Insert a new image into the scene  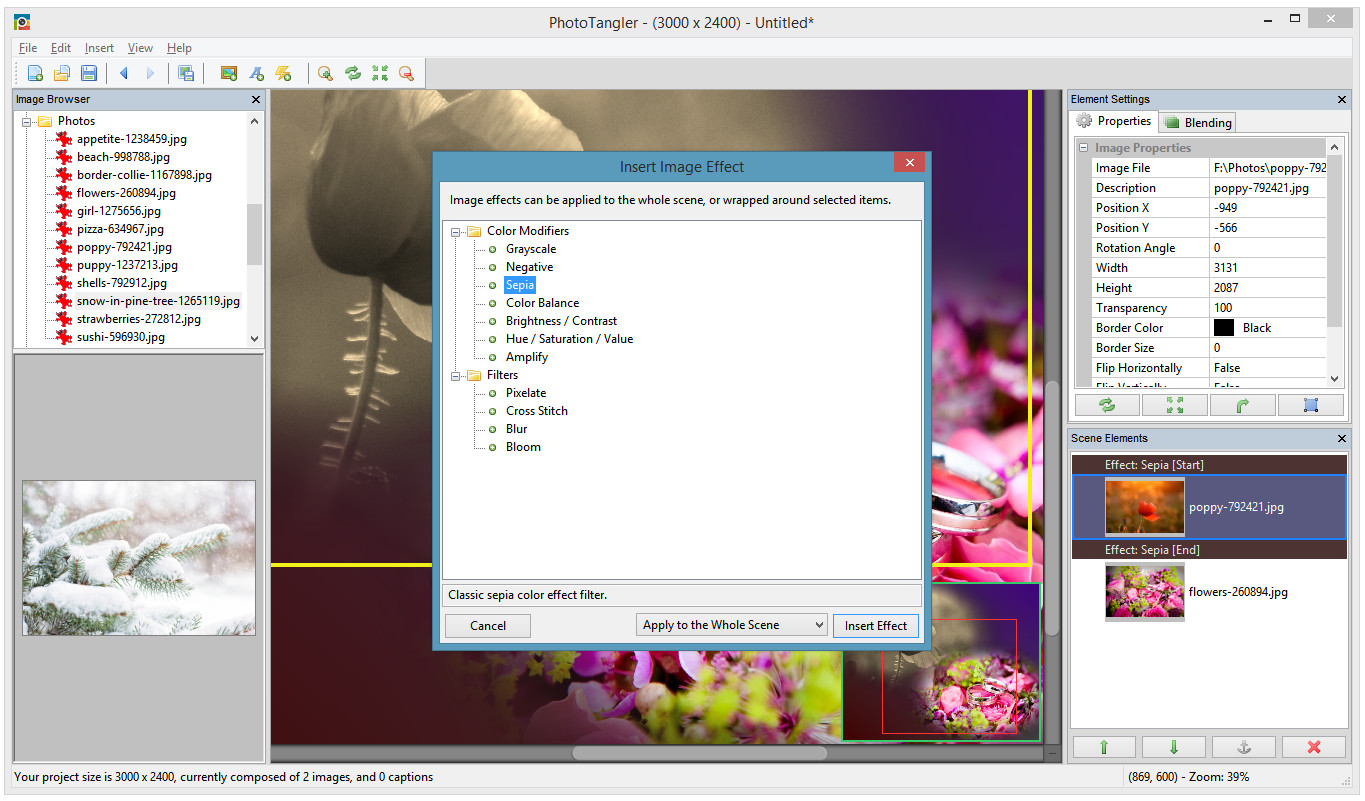pos(229,72)
